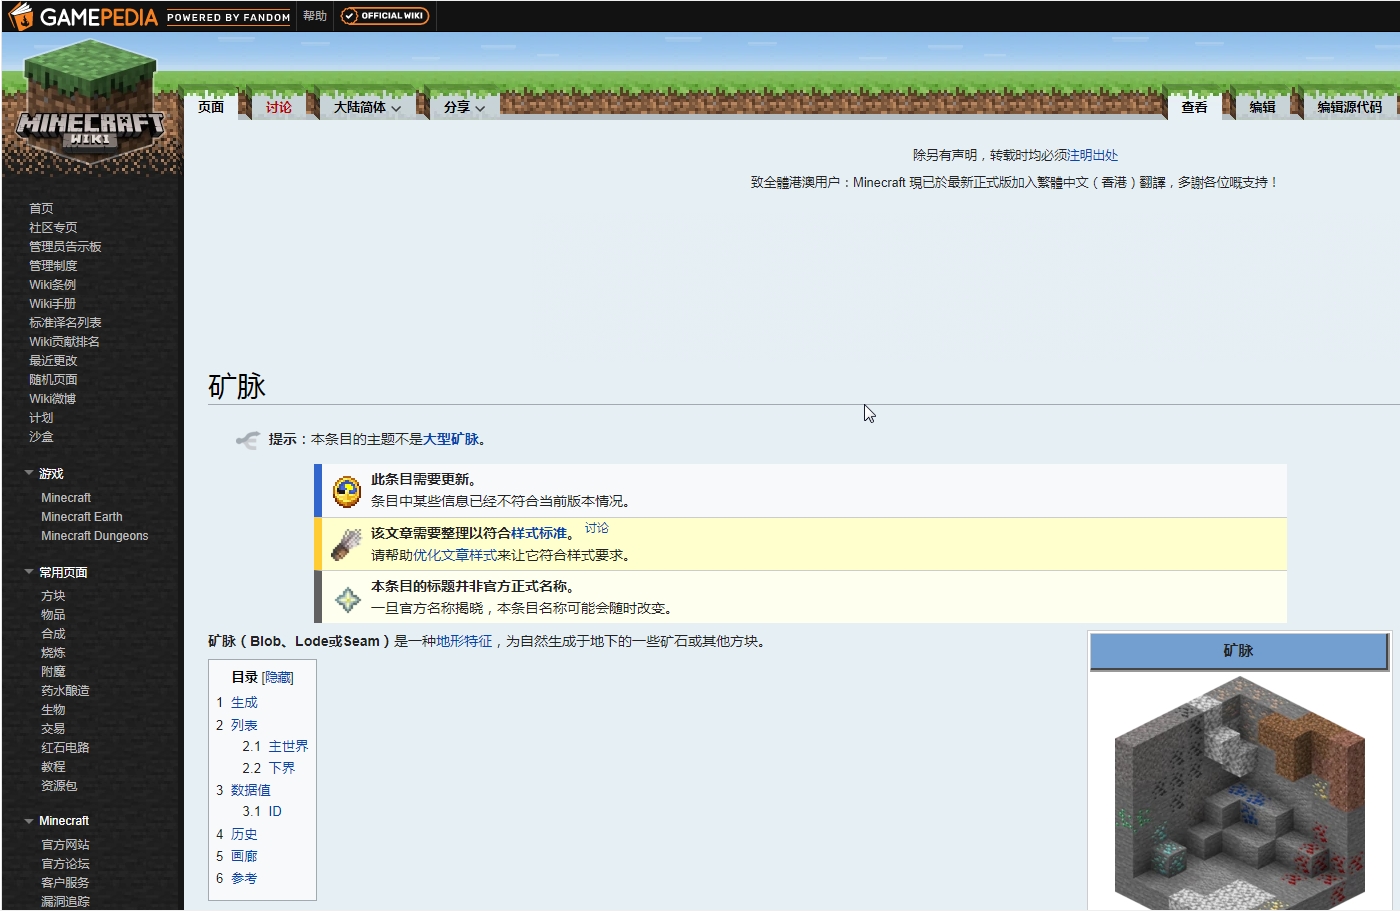Jump to 生成 in the contents

[x=244, y=703]
